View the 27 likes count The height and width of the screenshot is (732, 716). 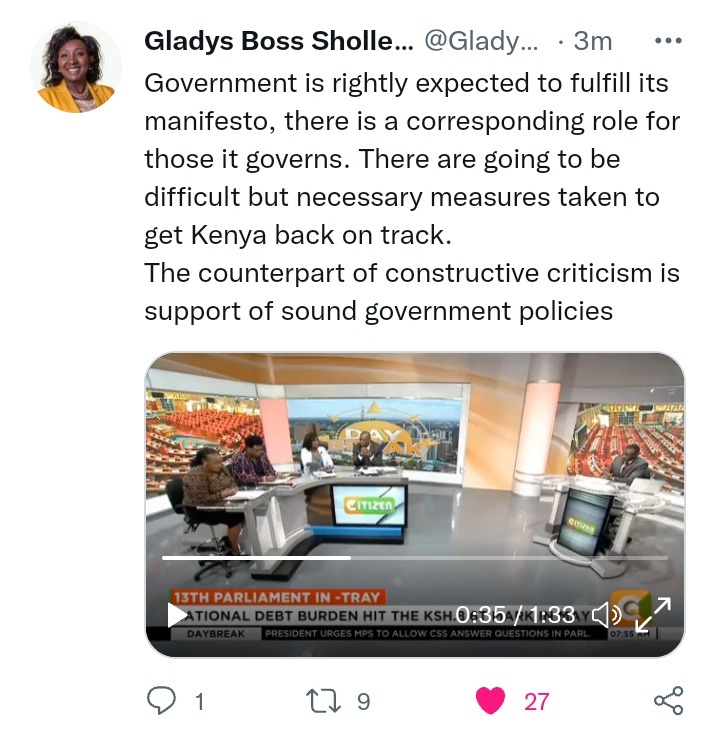[x=537, y=701]
